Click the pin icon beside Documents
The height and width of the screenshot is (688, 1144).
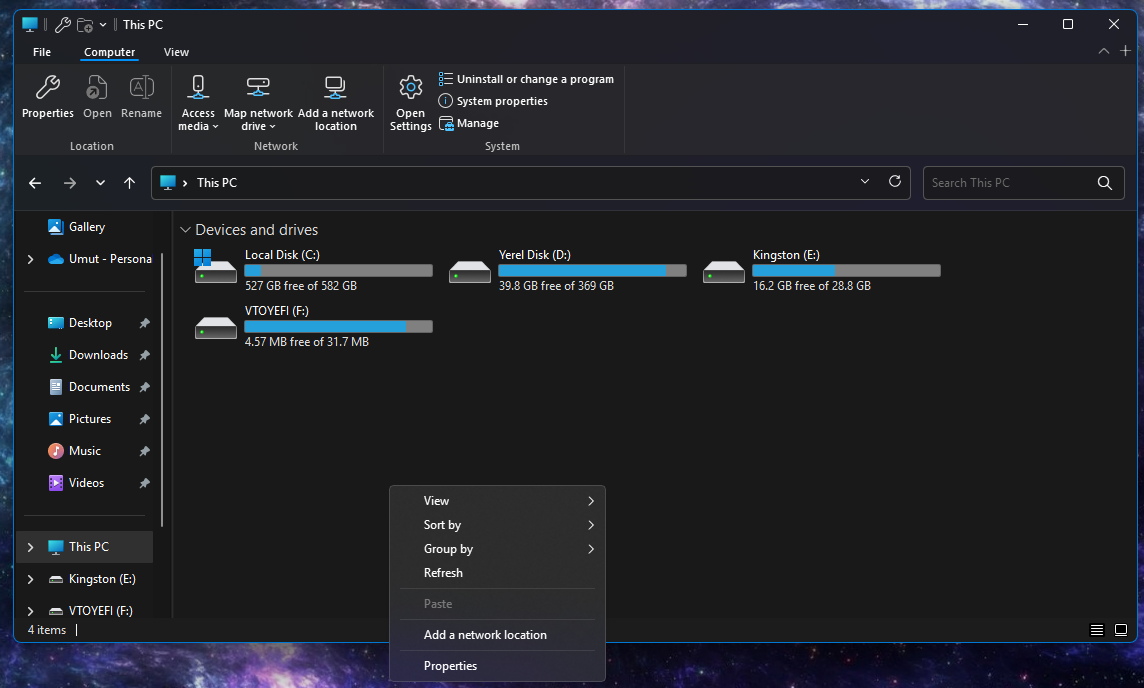click(x=144, y=387)
